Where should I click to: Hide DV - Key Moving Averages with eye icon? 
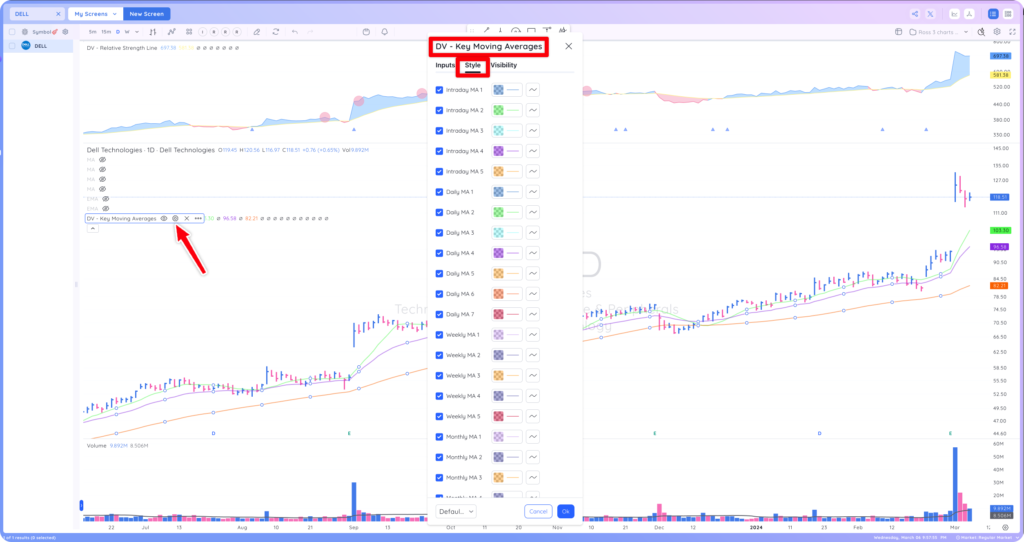pos(164,219)
